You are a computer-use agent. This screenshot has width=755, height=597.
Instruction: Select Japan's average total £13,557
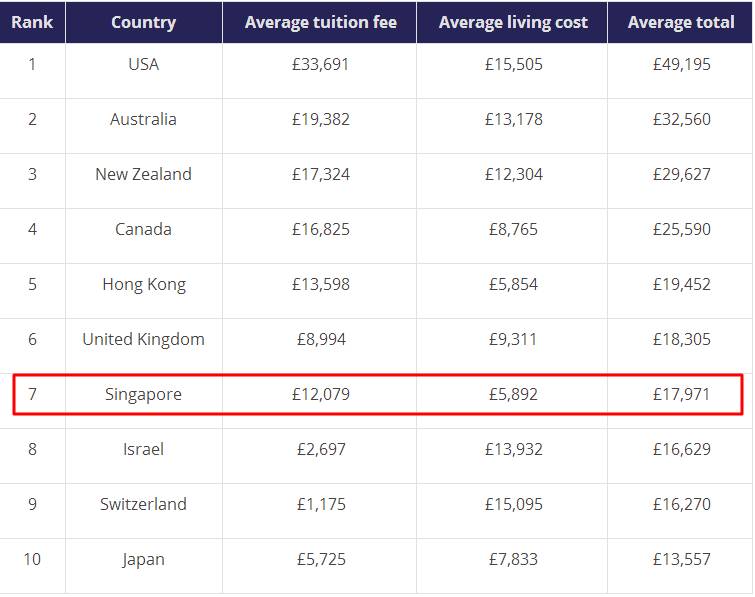click(681, 559)
